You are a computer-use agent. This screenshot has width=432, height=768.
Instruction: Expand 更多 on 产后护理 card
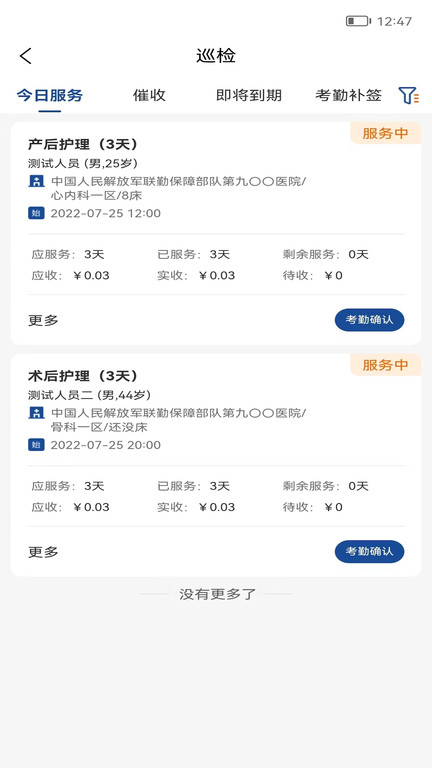pyautogui.click(x=43, y=320)
